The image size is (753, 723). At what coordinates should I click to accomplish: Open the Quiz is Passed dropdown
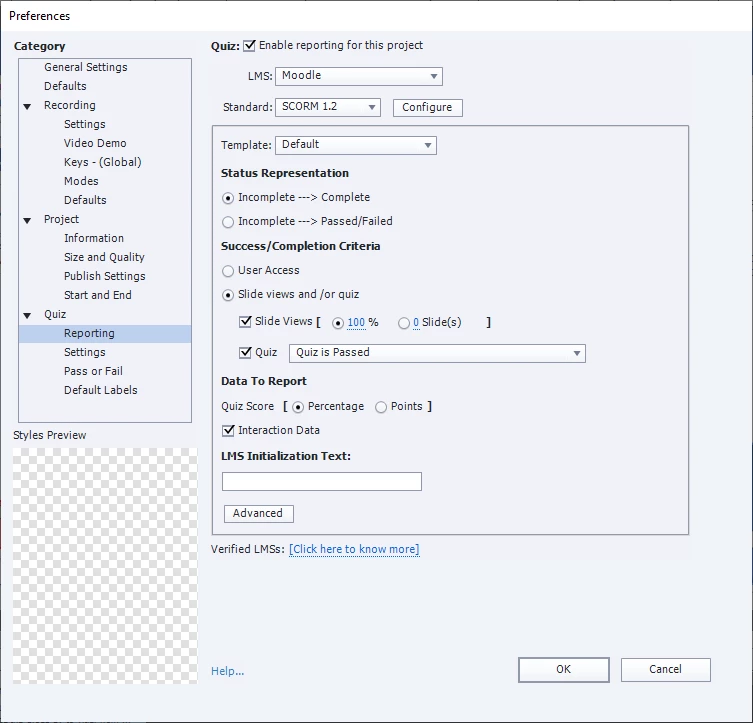(x=437, y=353)
